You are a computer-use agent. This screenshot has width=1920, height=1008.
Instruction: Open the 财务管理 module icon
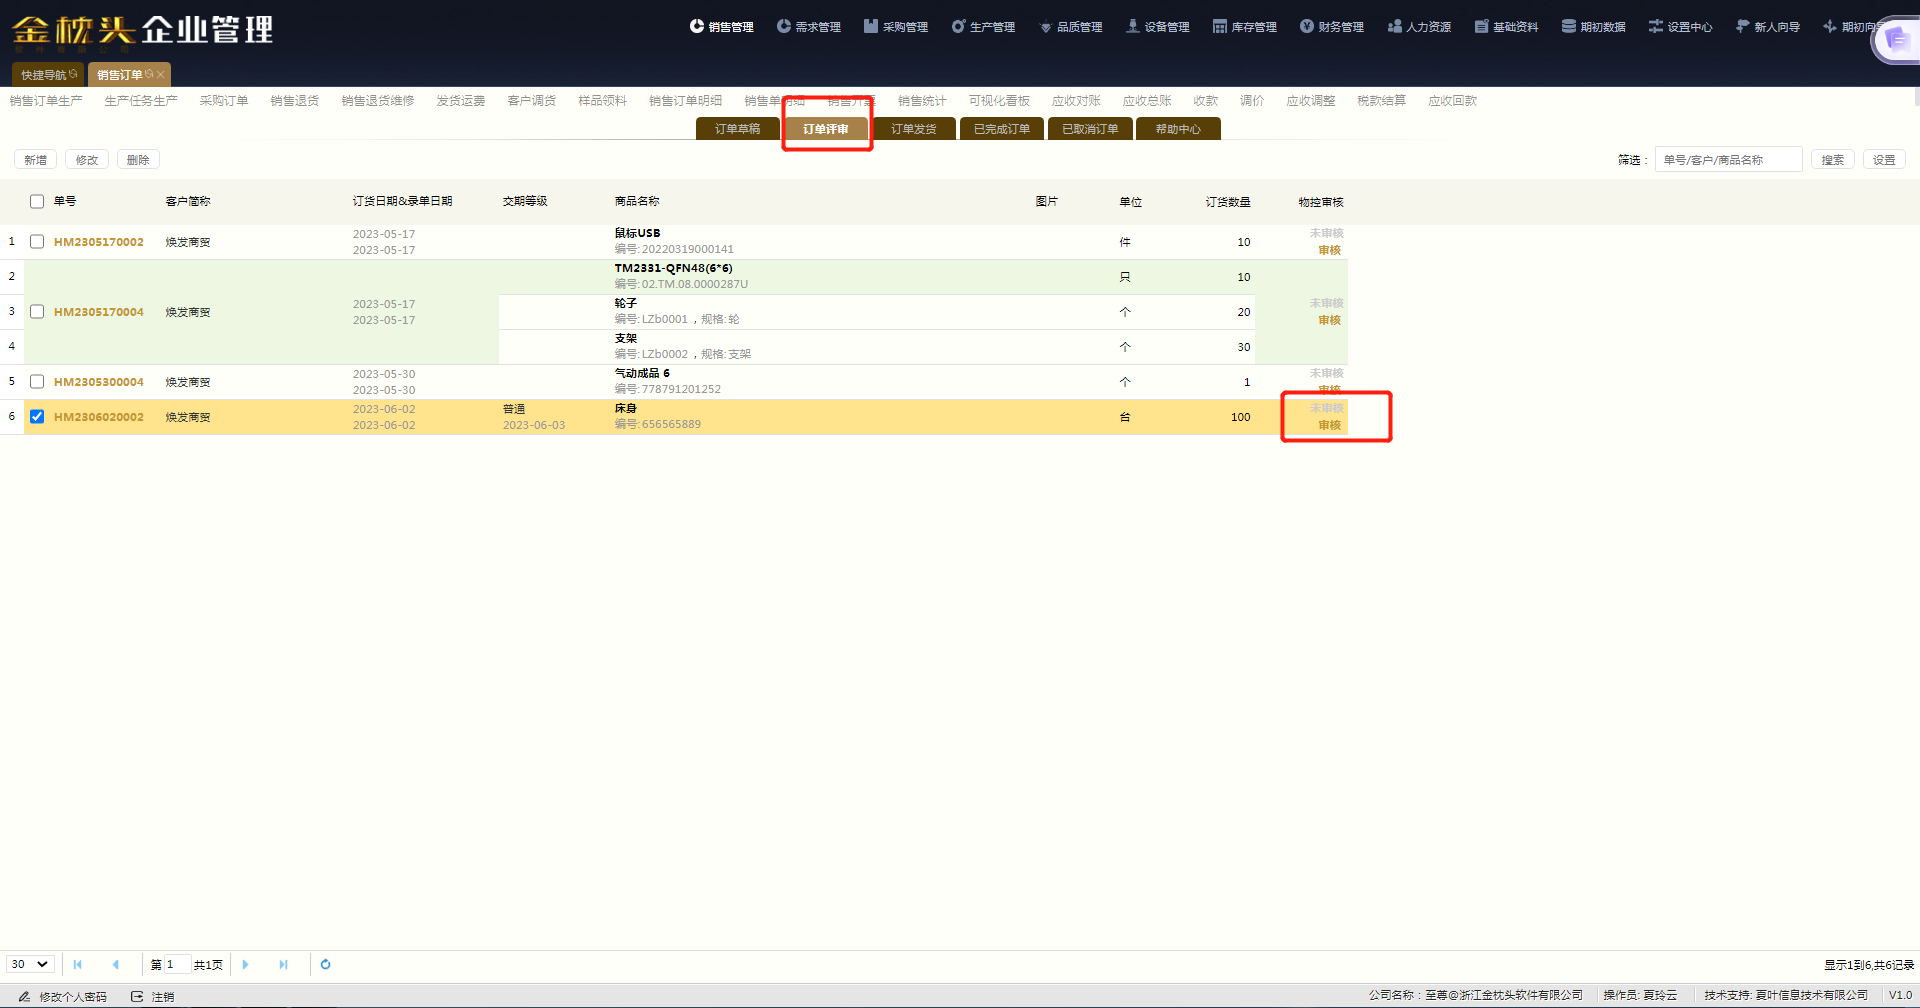pyautogui.click(x=1307, y=26)
